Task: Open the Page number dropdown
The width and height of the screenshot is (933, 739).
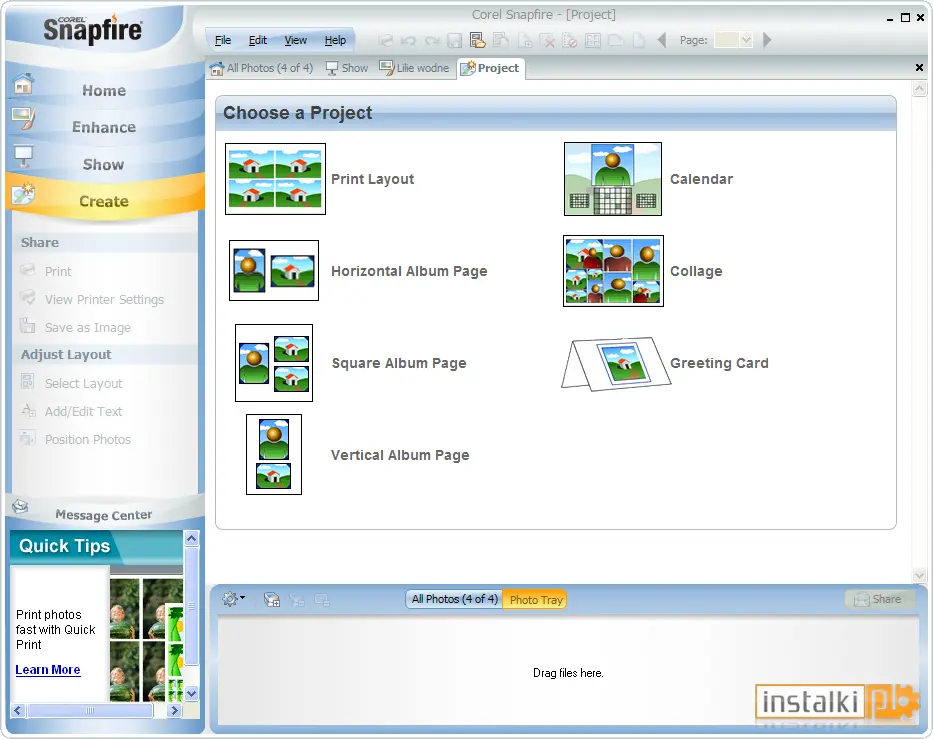Action: (x=746, y=40)
